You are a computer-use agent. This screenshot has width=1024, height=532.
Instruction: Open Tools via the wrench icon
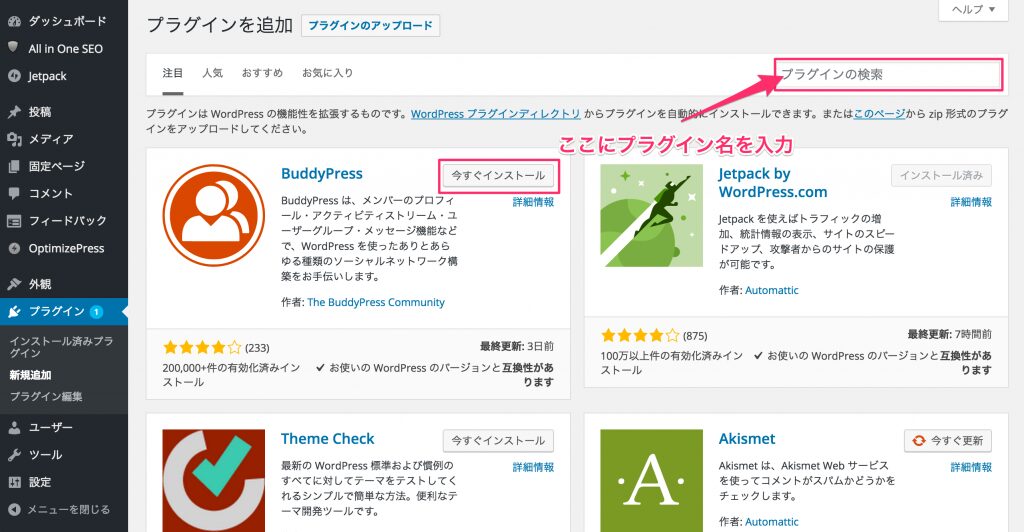(x=14, y=455)
